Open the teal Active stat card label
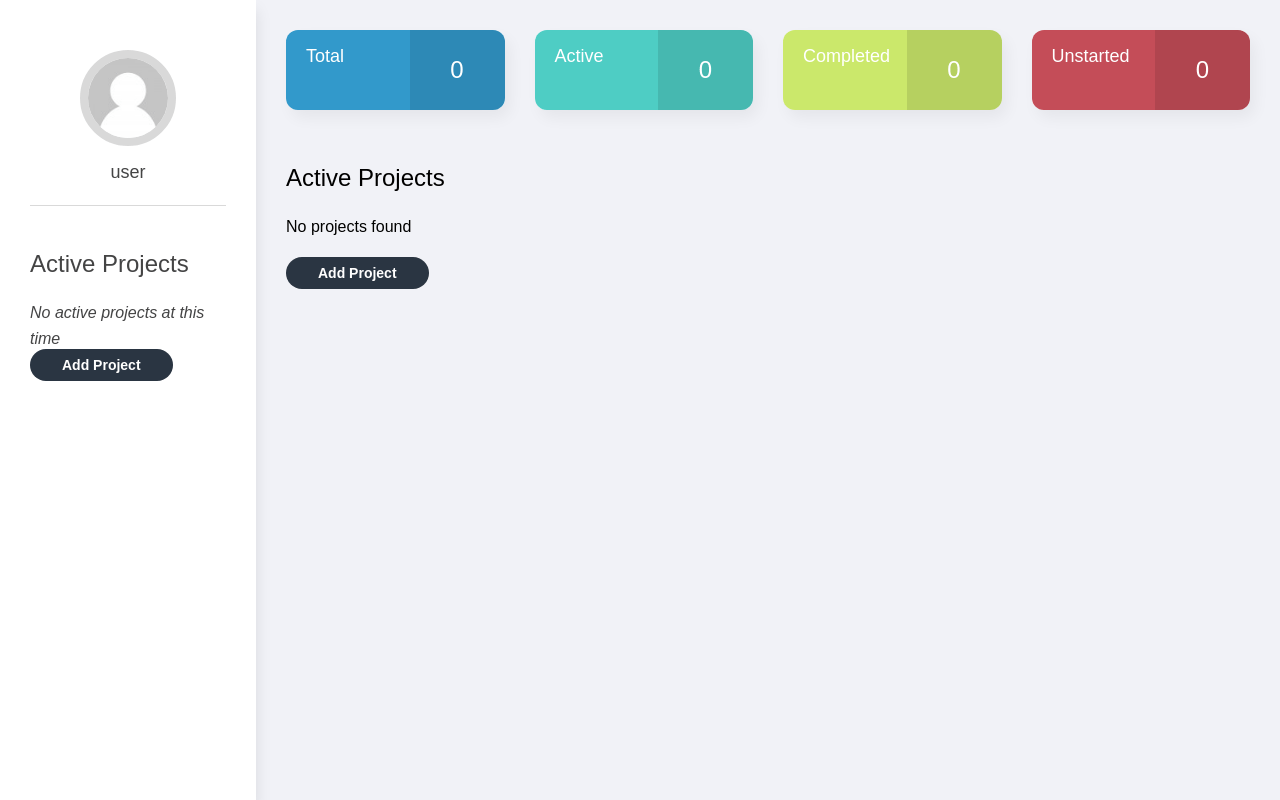Image resolution: width=1280 pixels, height=800 pixels. 579,57
